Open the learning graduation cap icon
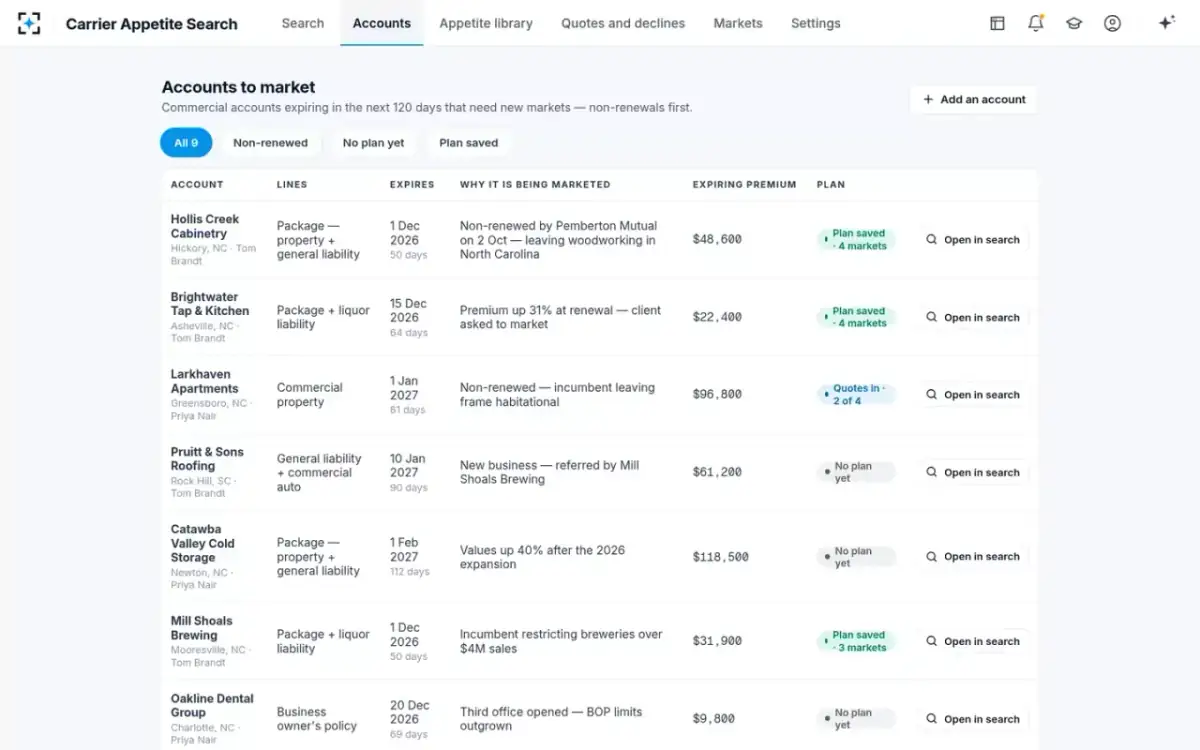 click(x=1074, y=23)
